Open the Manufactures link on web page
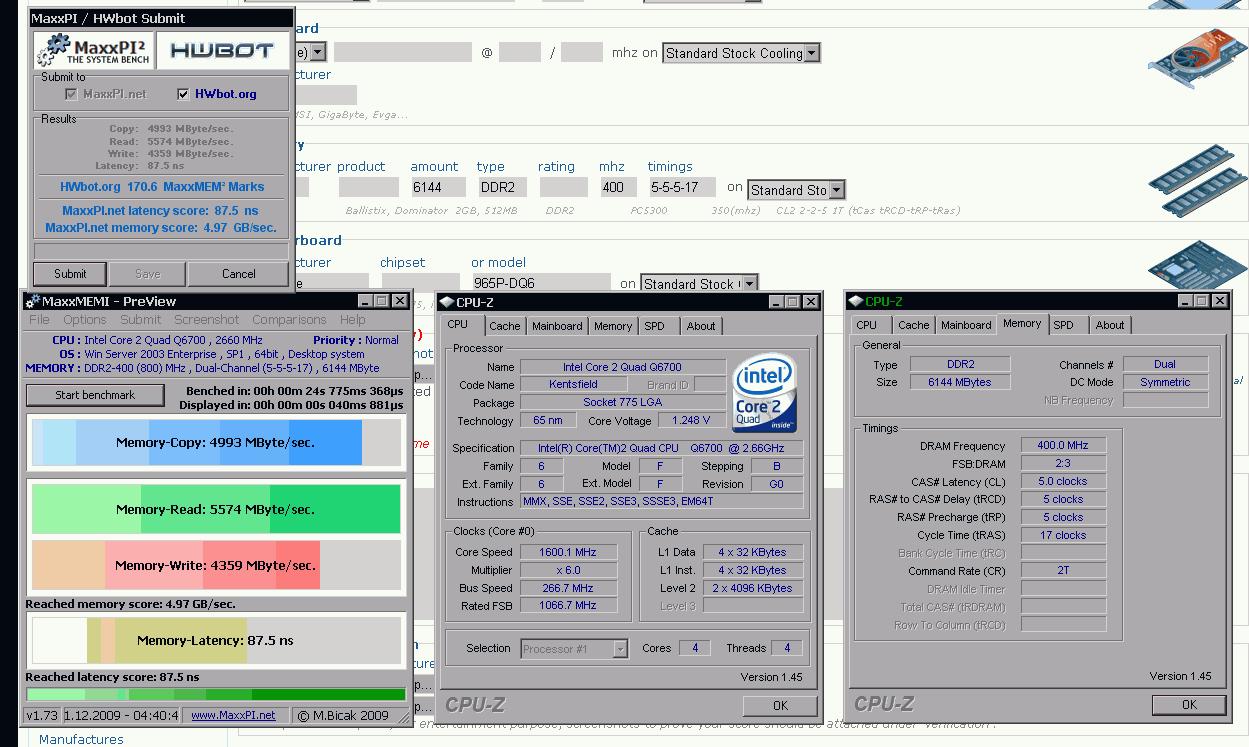This screenshot has width=1249, height=747. (81, 739)
